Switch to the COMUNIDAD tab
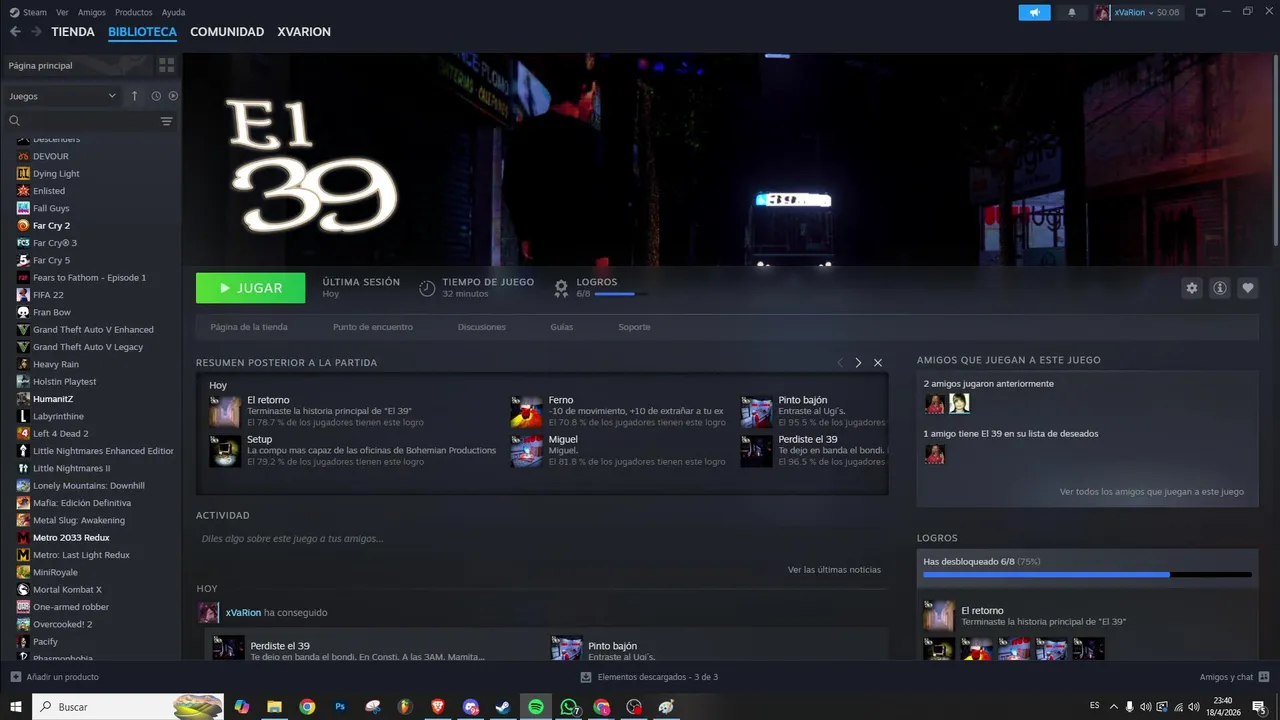 coord(227,32)
